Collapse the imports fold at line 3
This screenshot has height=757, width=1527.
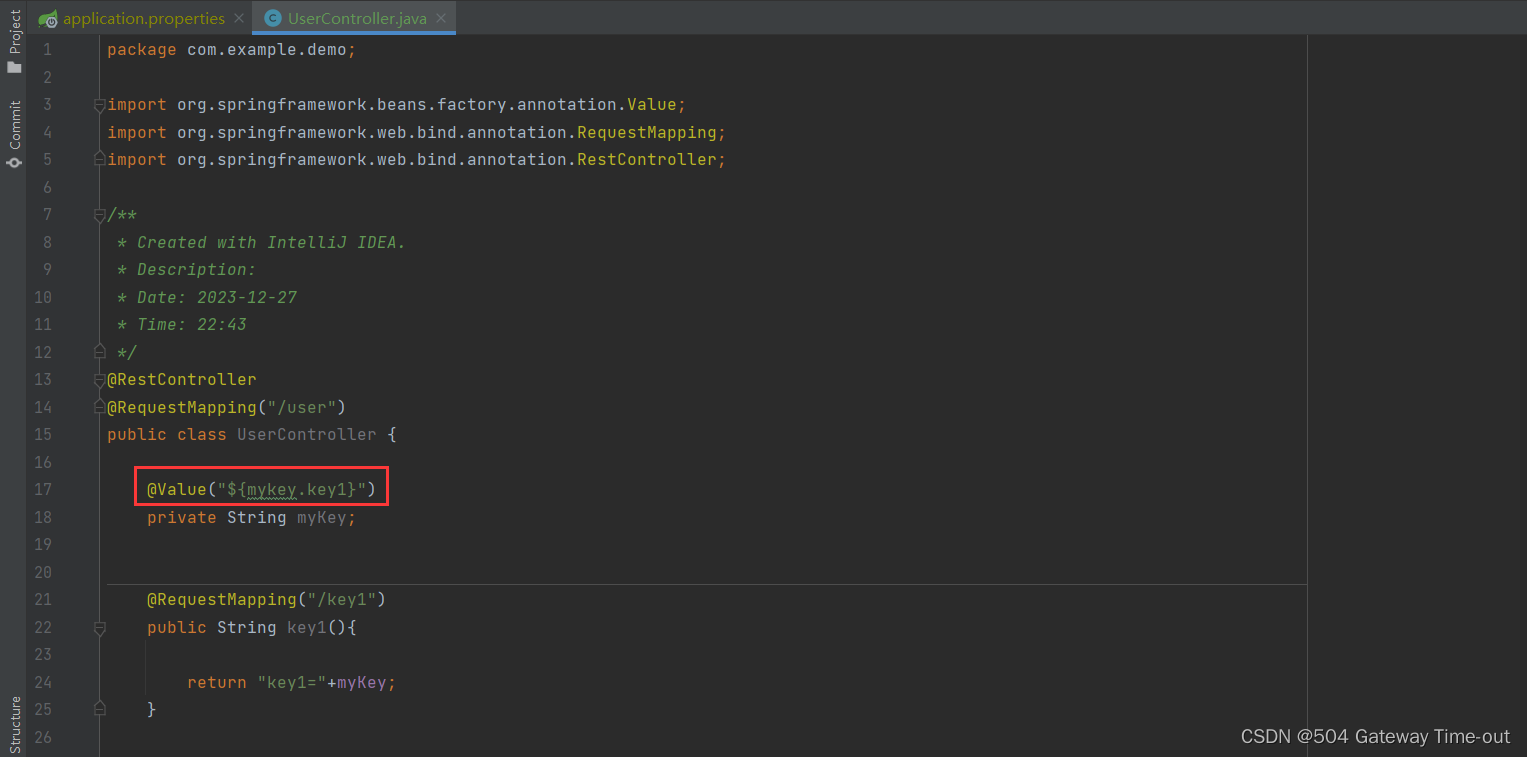99,104
